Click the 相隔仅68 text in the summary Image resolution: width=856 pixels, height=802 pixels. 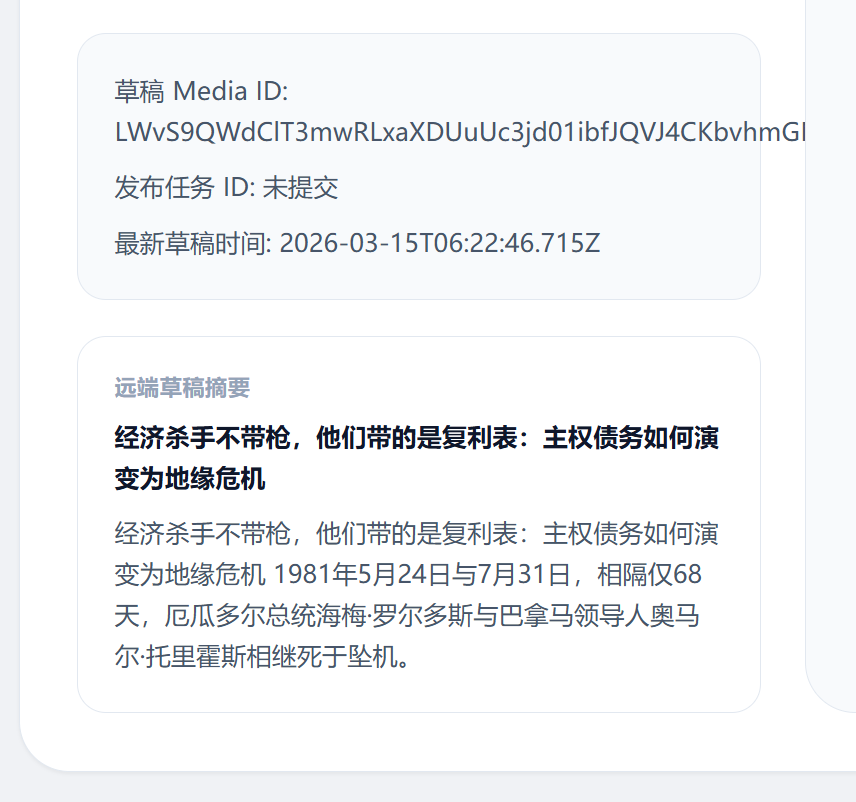[x=649, y=574]
